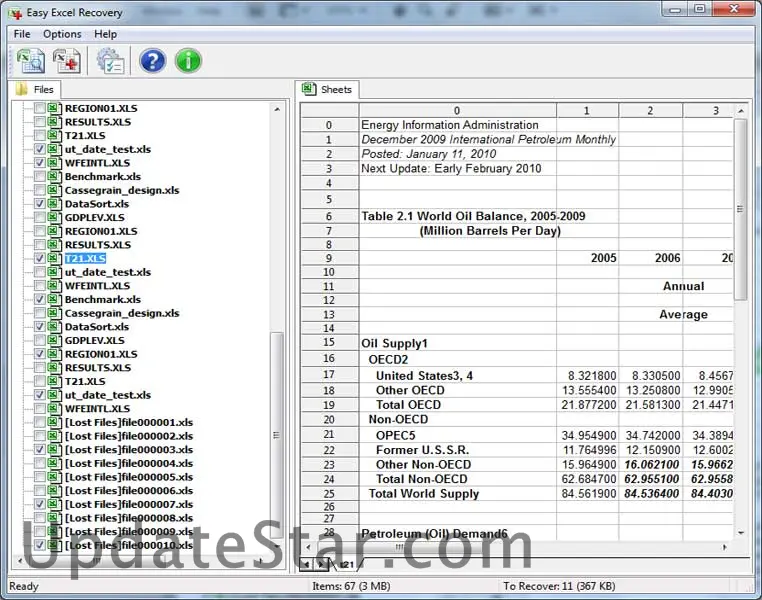Click the recover file icon with red cross
Image resolution: width=762 pixels, height=600 pixels.
coord(67,61)
